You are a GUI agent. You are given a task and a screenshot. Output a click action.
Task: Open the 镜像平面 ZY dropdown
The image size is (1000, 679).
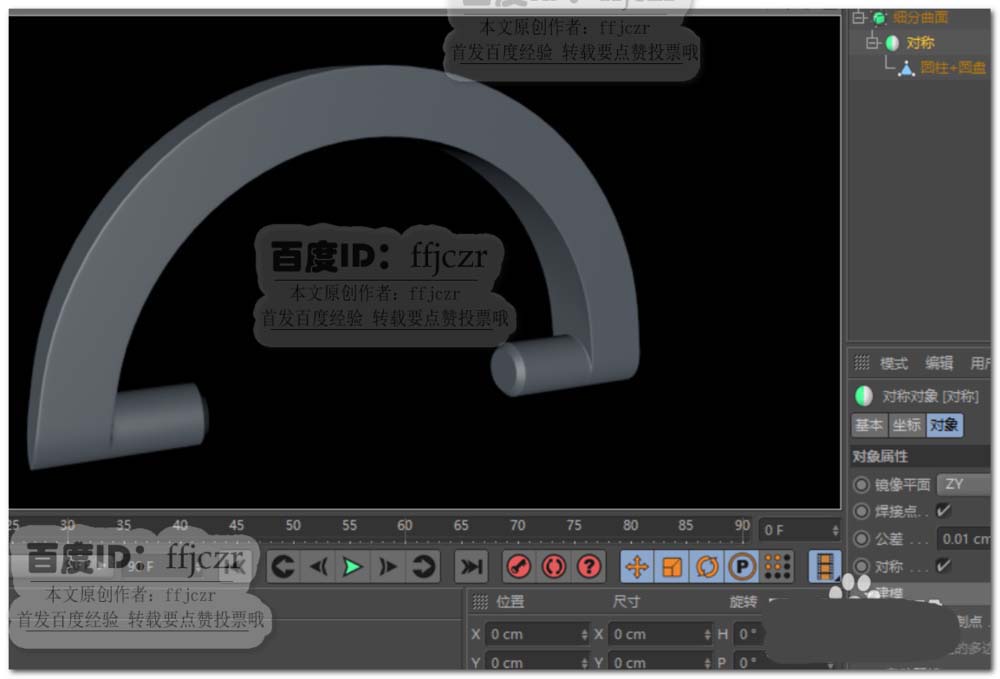[x=964, y=485]
